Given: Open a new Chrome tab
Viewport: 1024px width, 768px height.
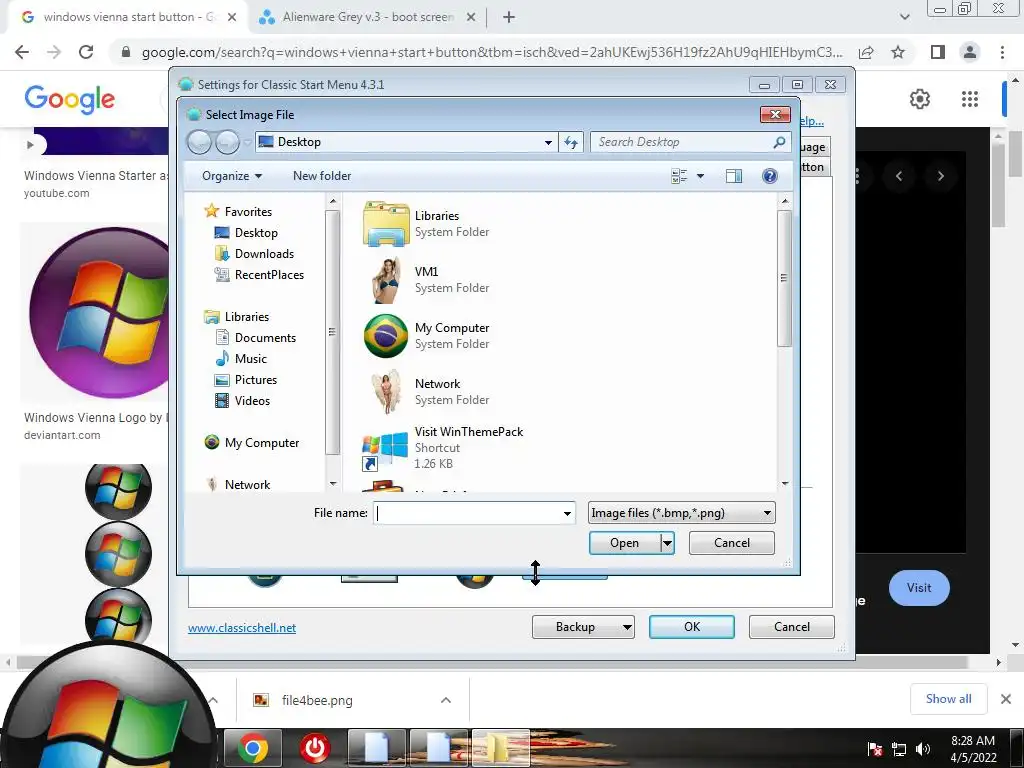Looking at the screenshot, I should (509, 17).
